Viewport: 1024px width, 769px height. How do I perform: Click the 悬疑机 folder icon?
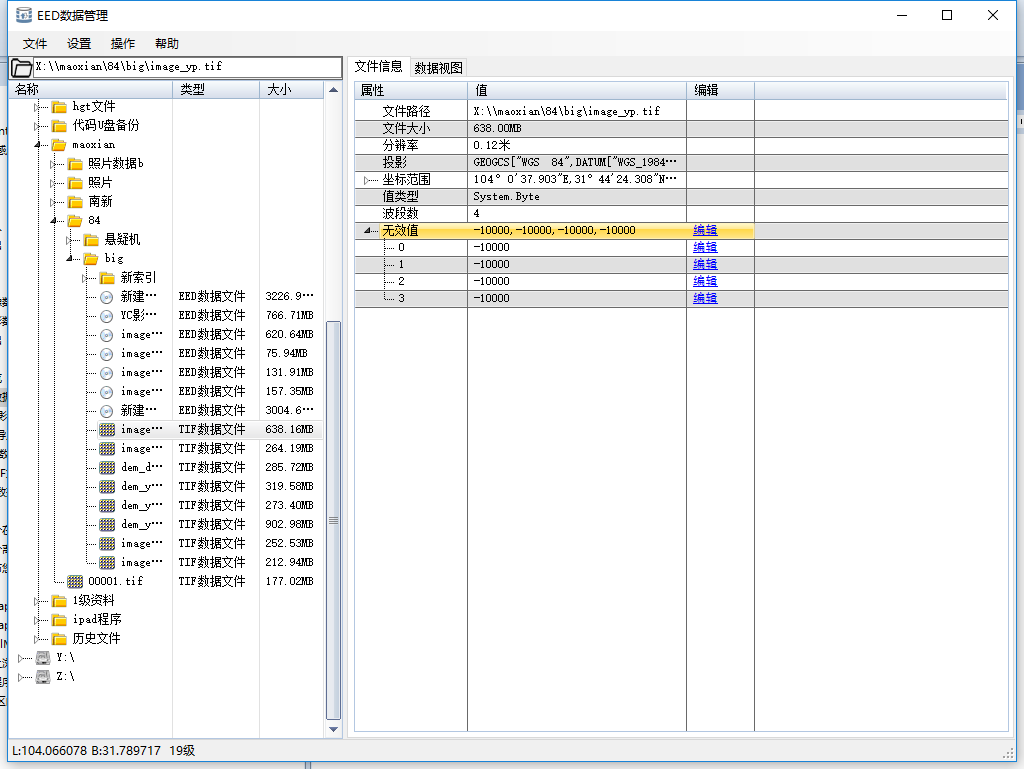[x=91, y=239]
